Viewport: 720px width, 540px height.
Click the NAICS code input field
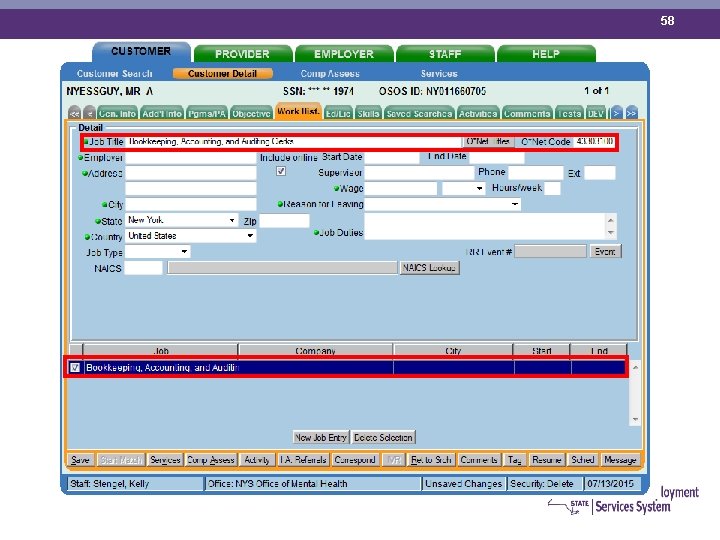143,268
